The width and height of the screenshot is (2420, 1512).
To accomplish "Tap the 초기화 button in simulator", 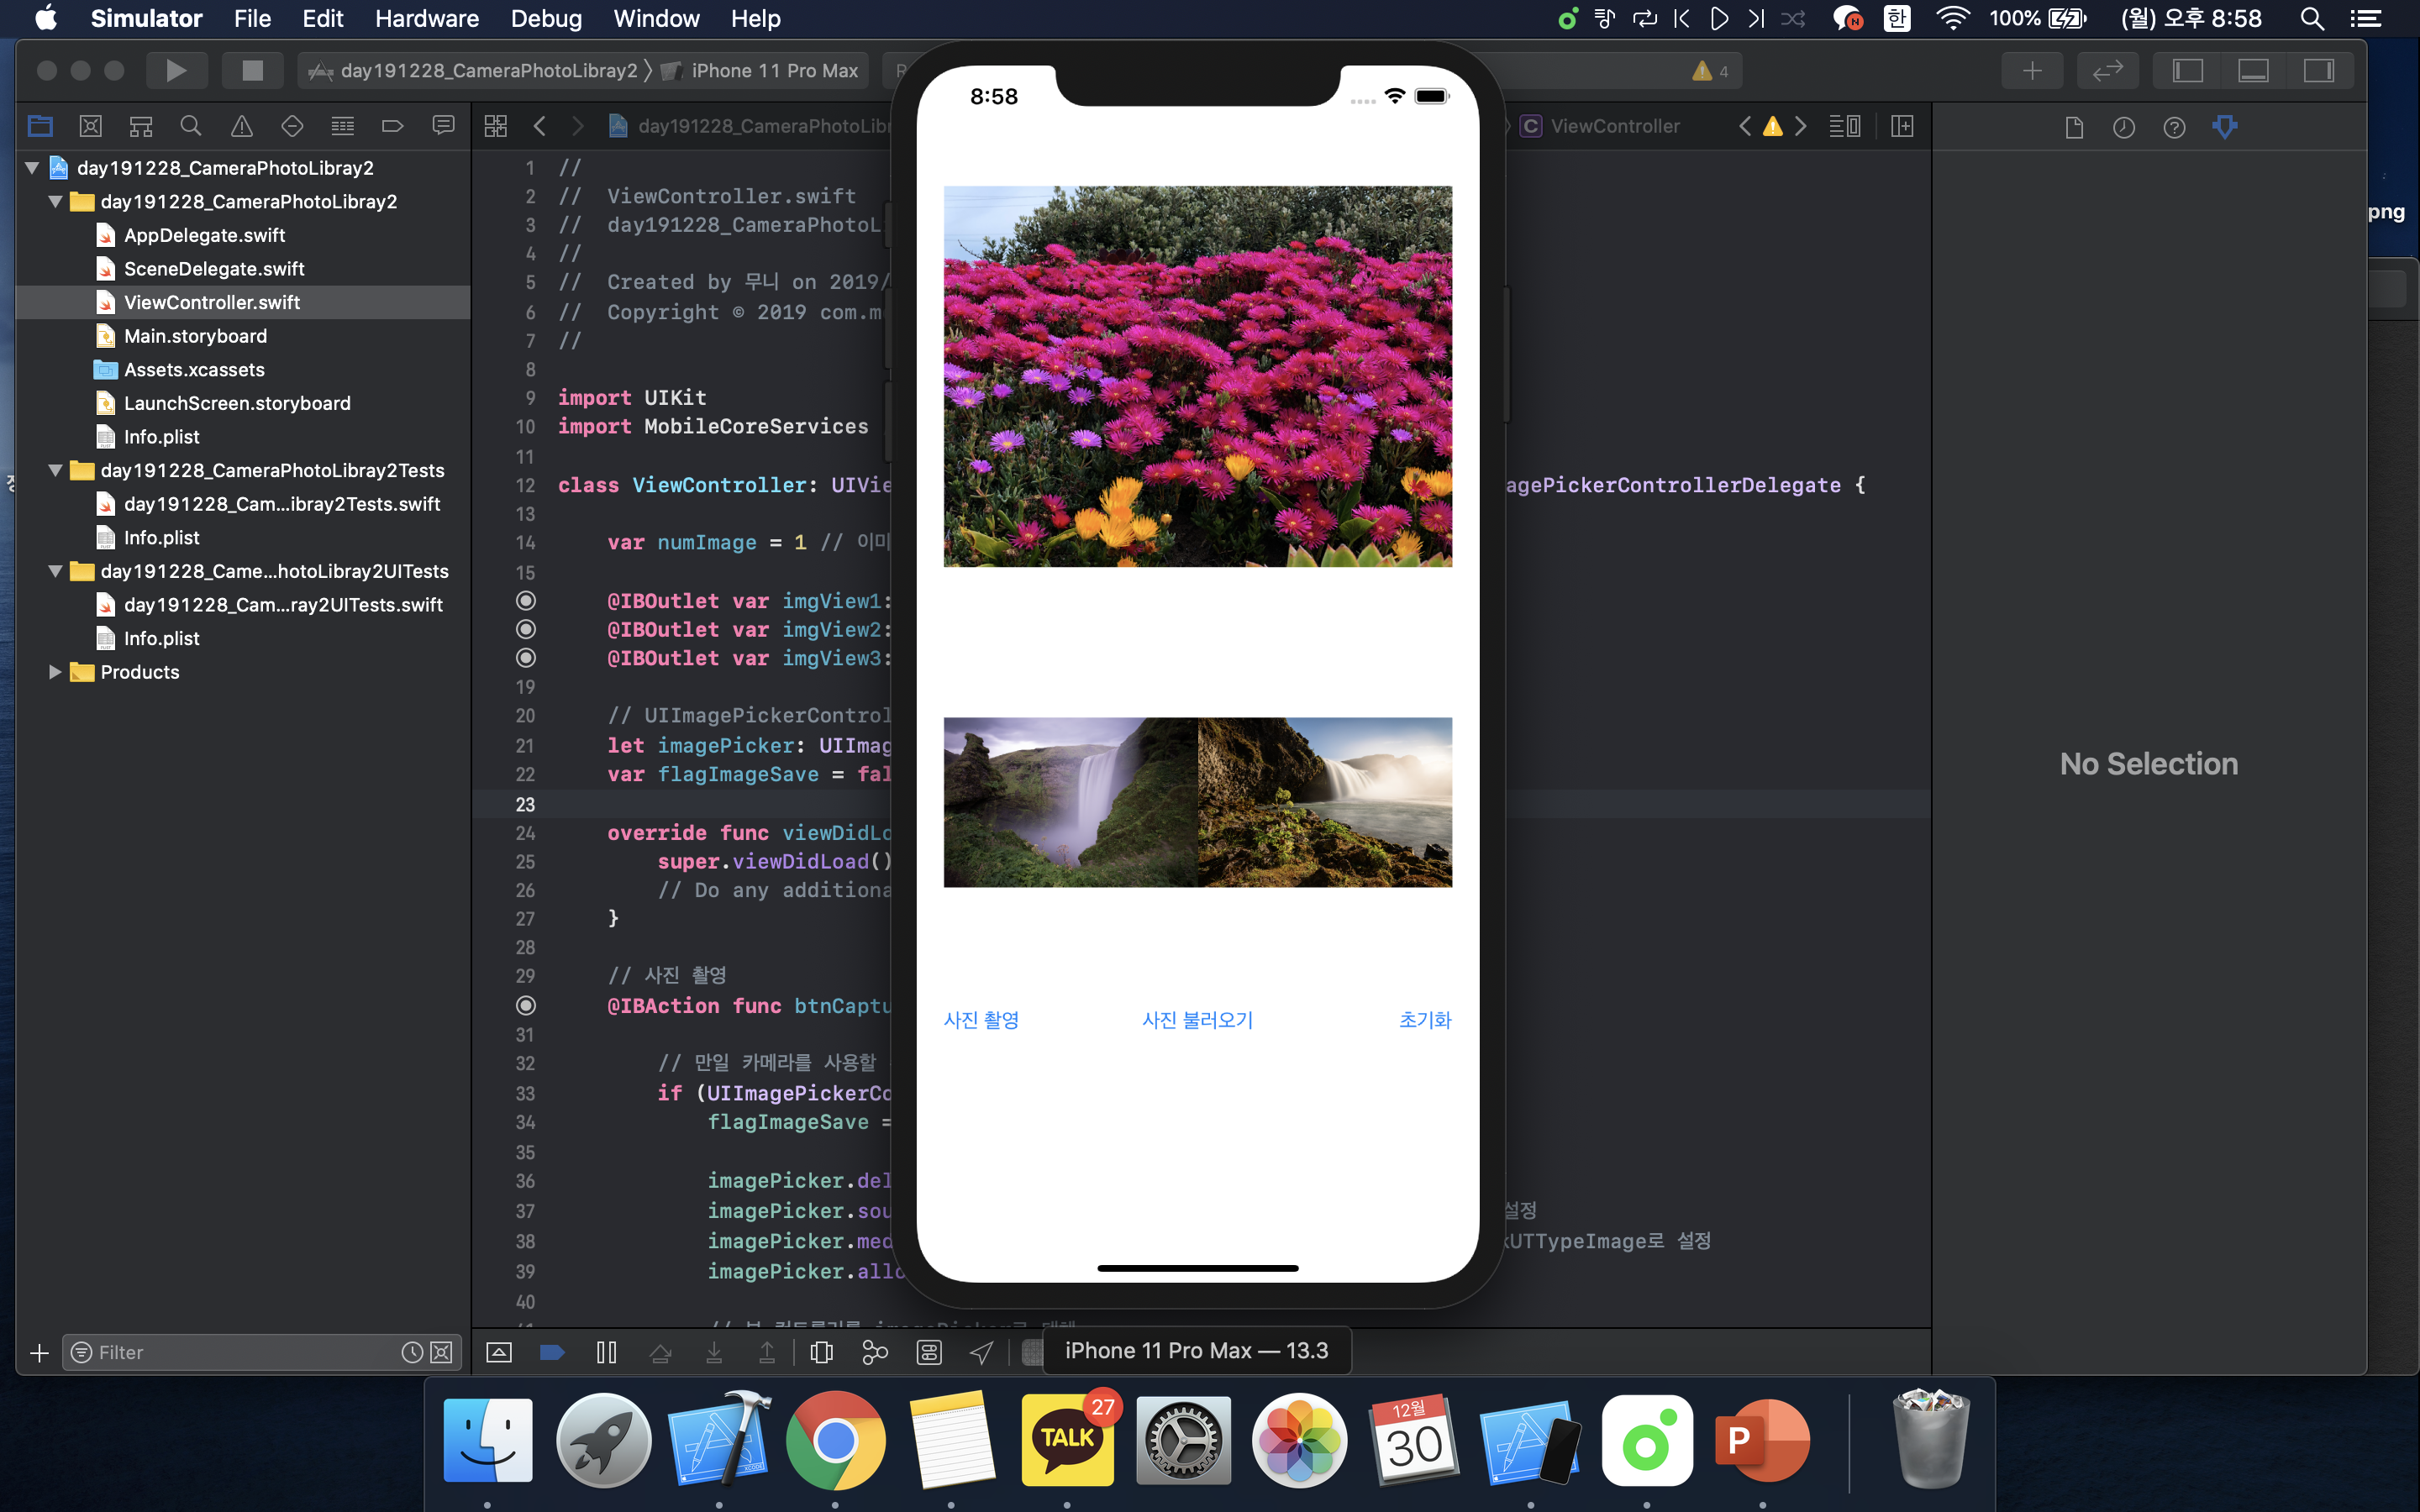I will (1424, 1020).
